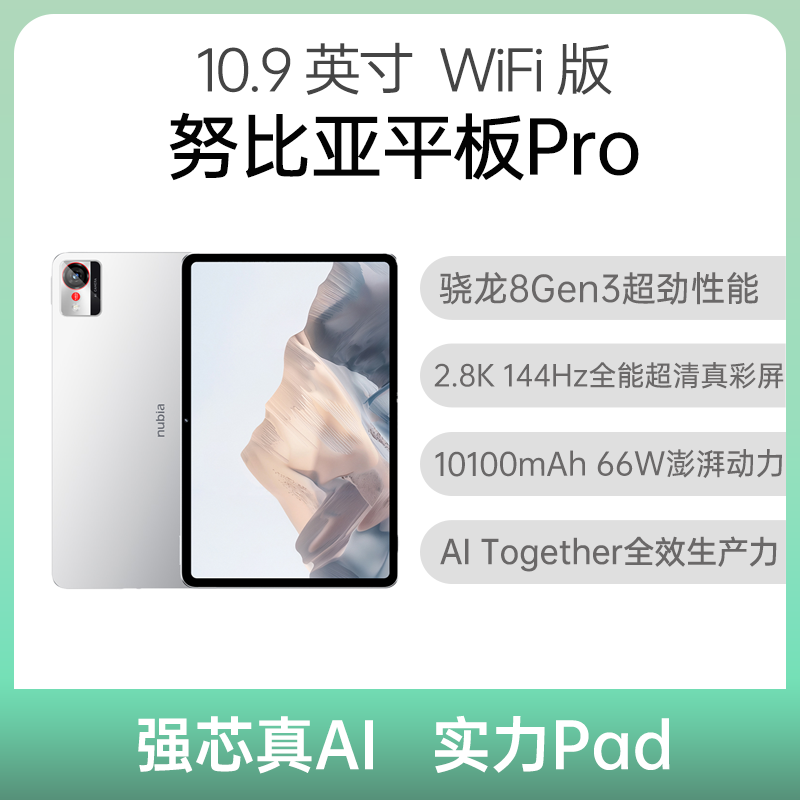
Task: Click the 骁龙8Gen3超劲性能 feature pill
Action: (x=603, y=288)
